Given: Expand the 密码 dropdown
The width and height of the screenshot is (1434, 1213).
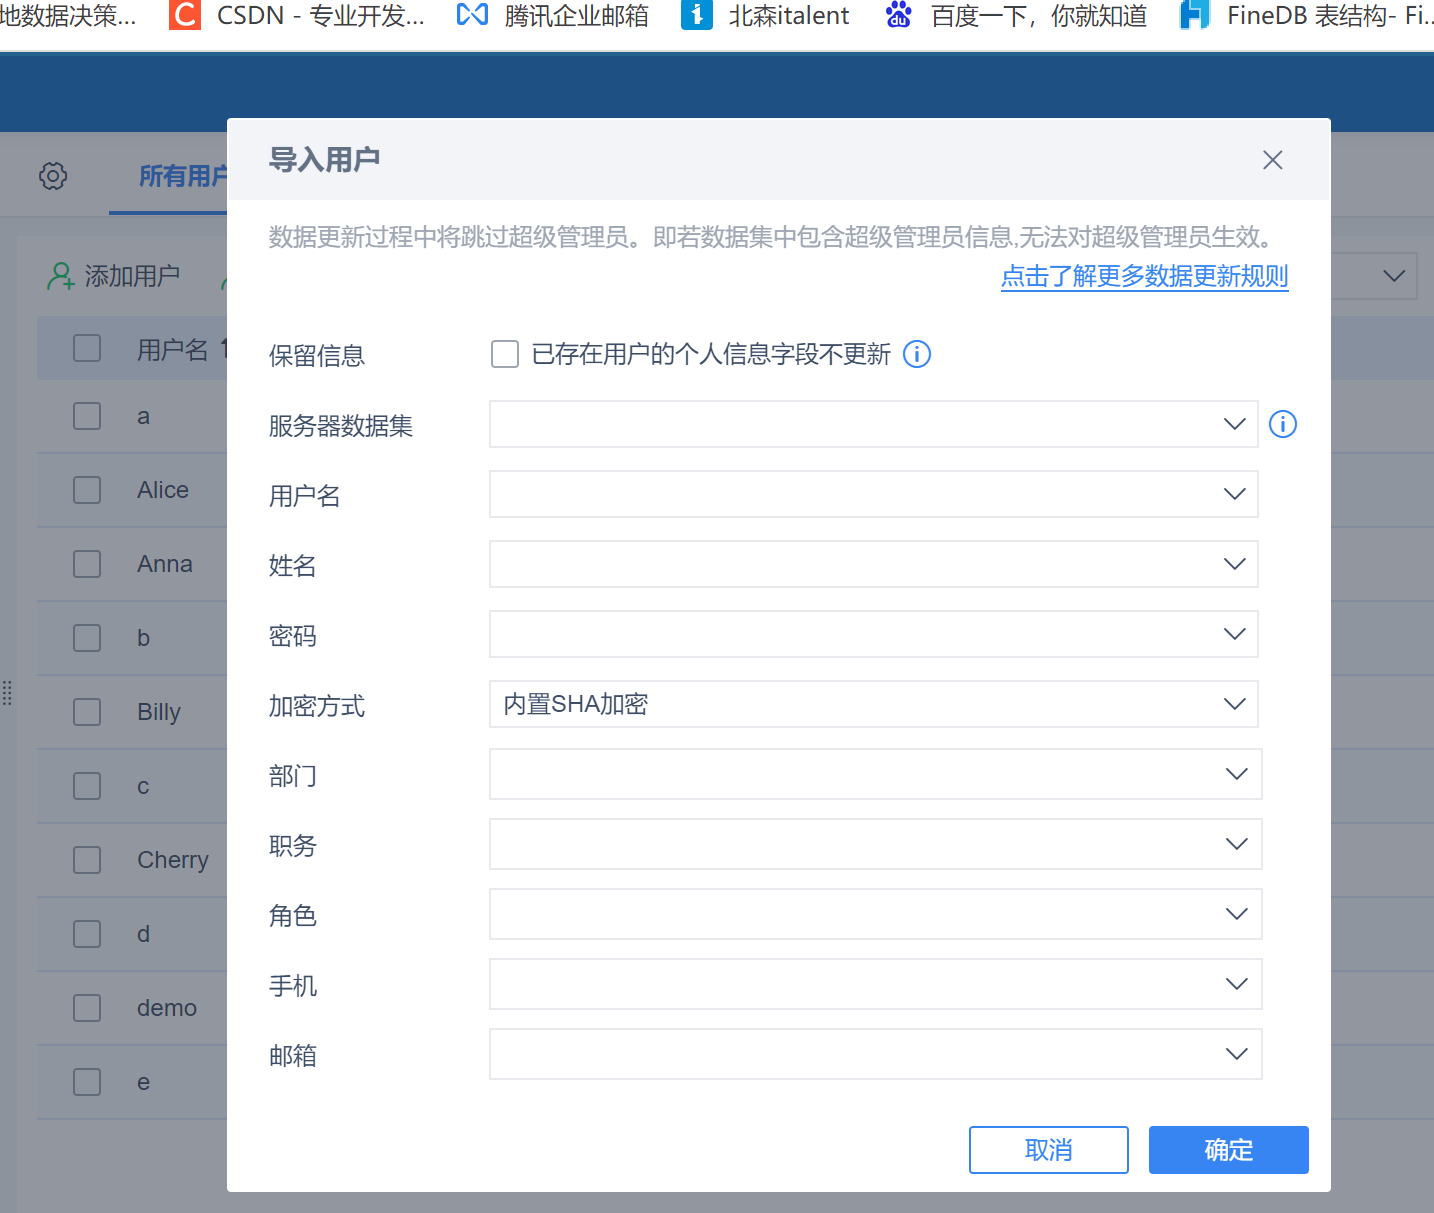Looking at the screenshot, I should [x=873, y=634].
